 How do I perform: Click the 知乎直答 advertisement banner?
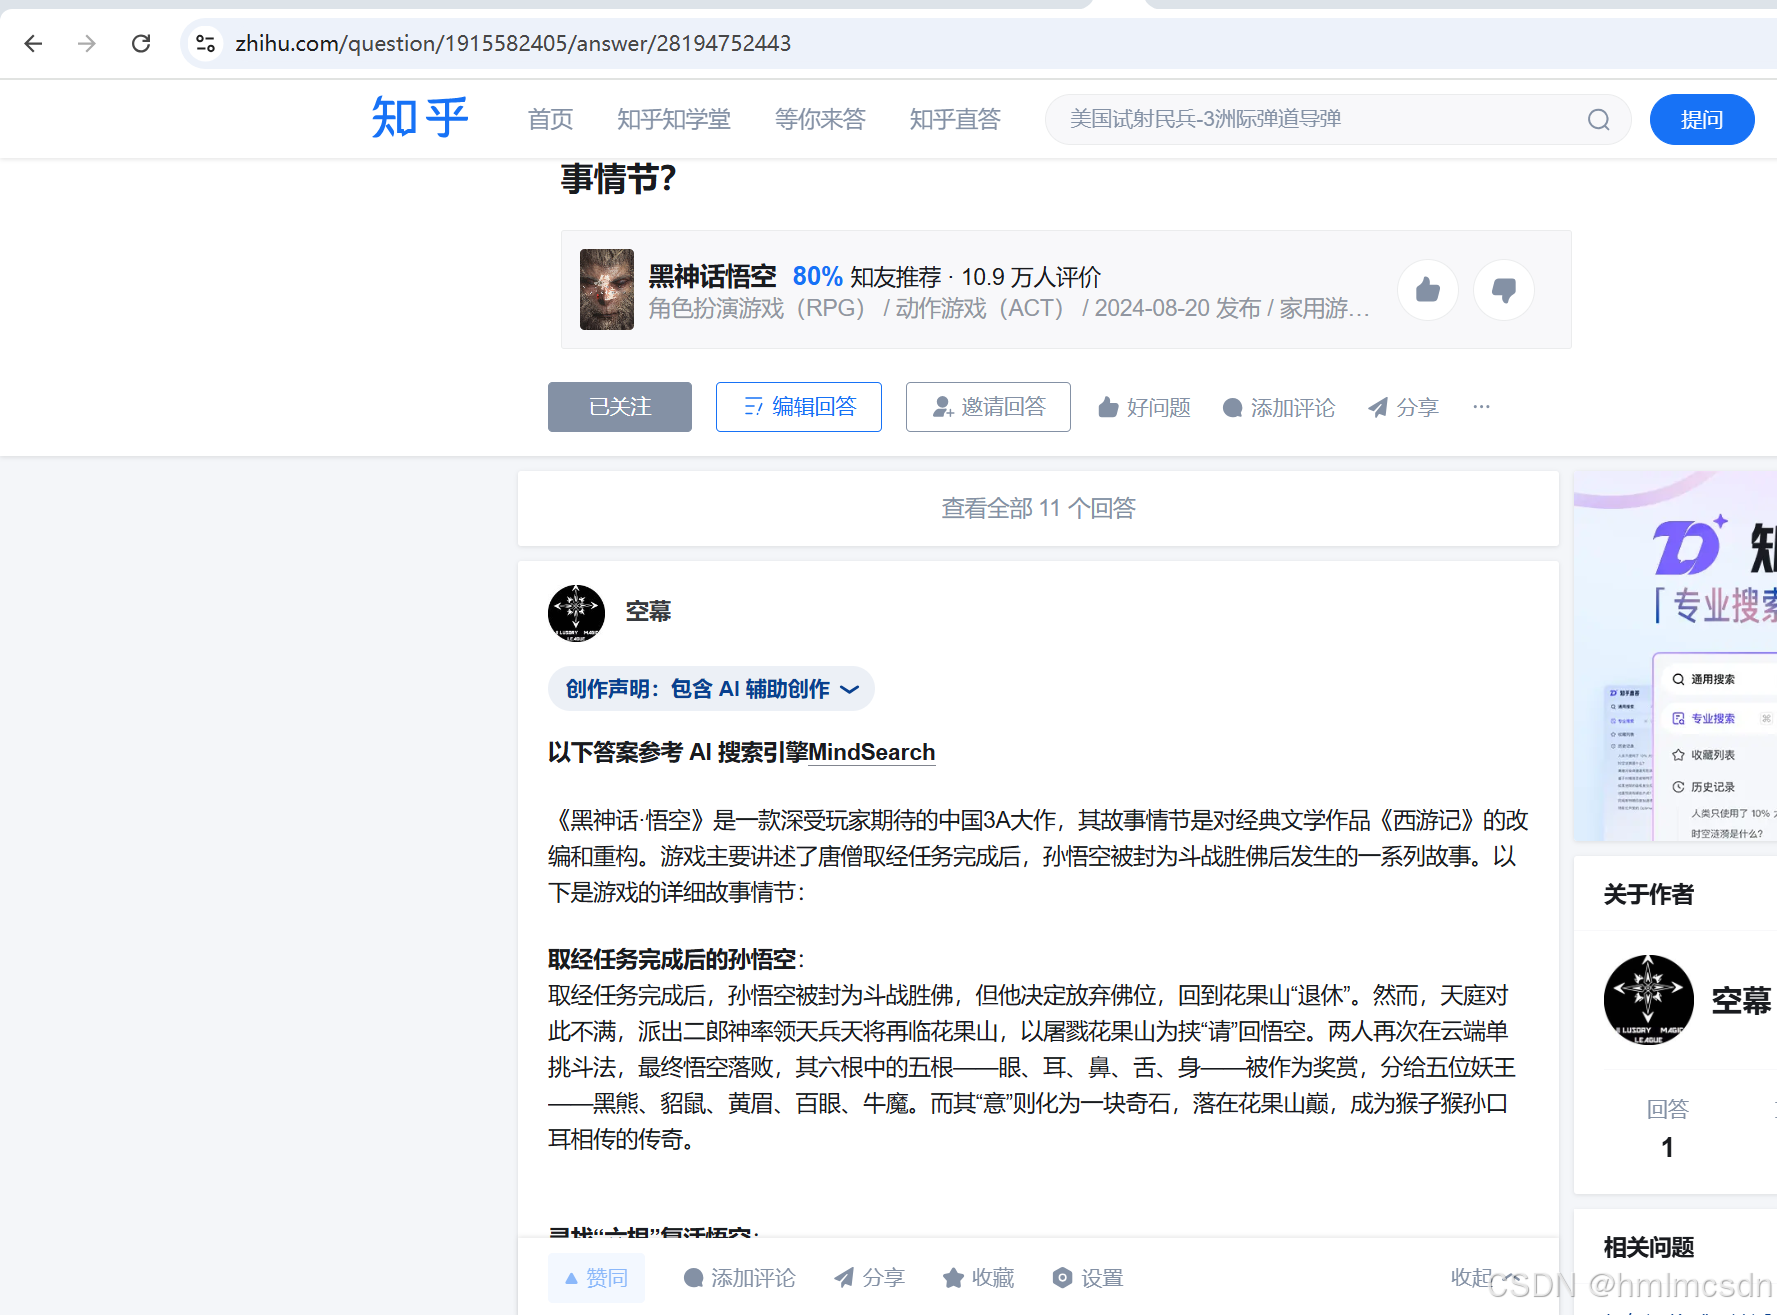[1675, 657]
